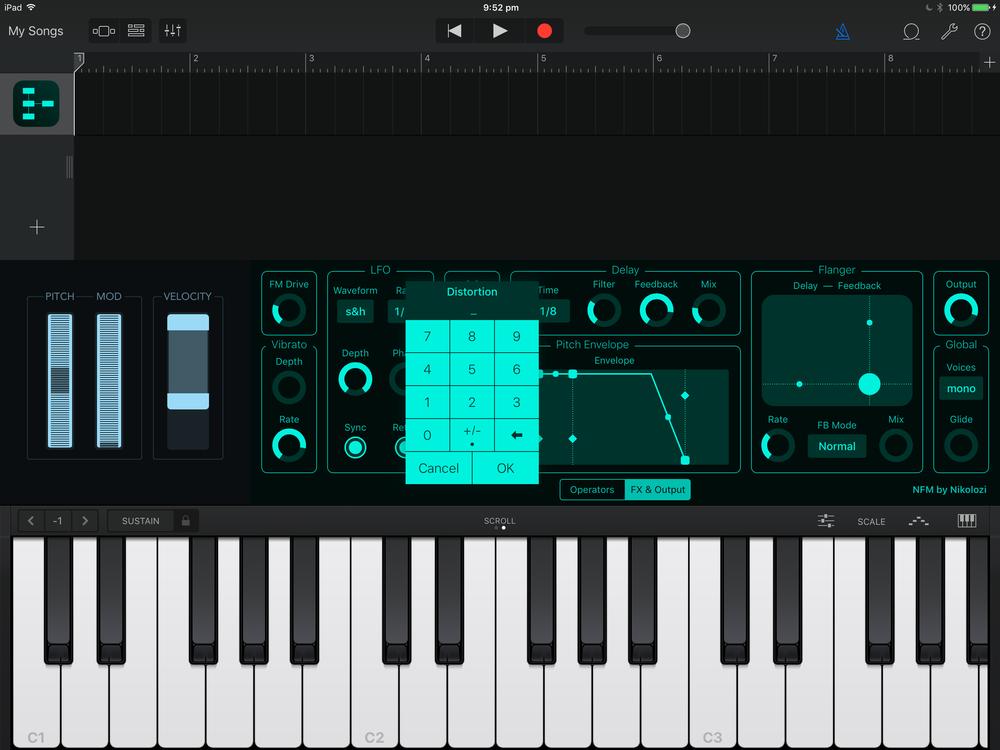Switch to the Operators tab

592,490
